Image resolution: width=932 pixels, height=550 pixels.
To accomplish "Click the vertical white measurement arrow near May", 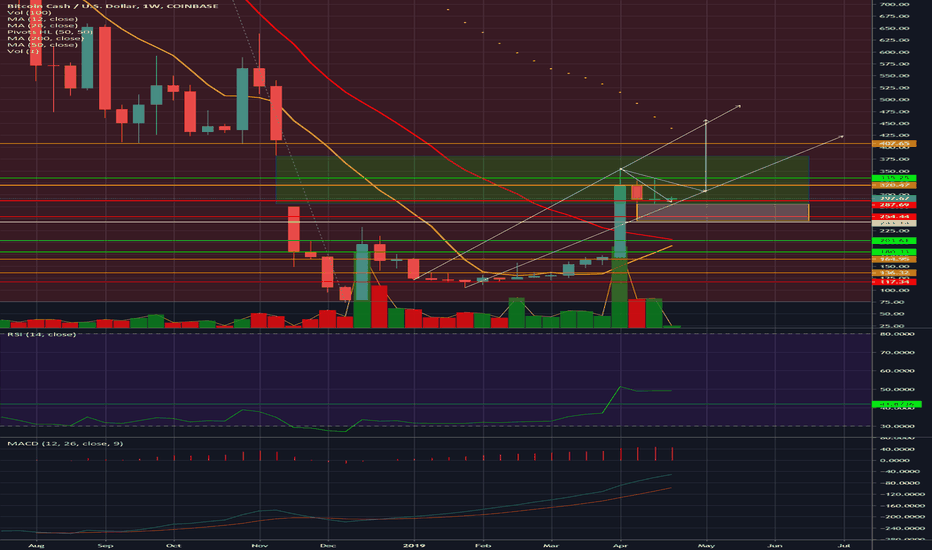I will [x=706, y=156].
